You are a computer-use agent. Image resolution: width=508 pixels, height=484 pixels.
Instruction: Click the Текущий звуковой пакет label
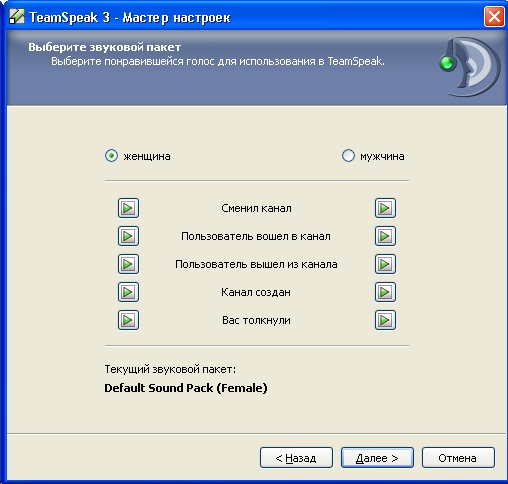pyautogui.click(x=170, y=369)
